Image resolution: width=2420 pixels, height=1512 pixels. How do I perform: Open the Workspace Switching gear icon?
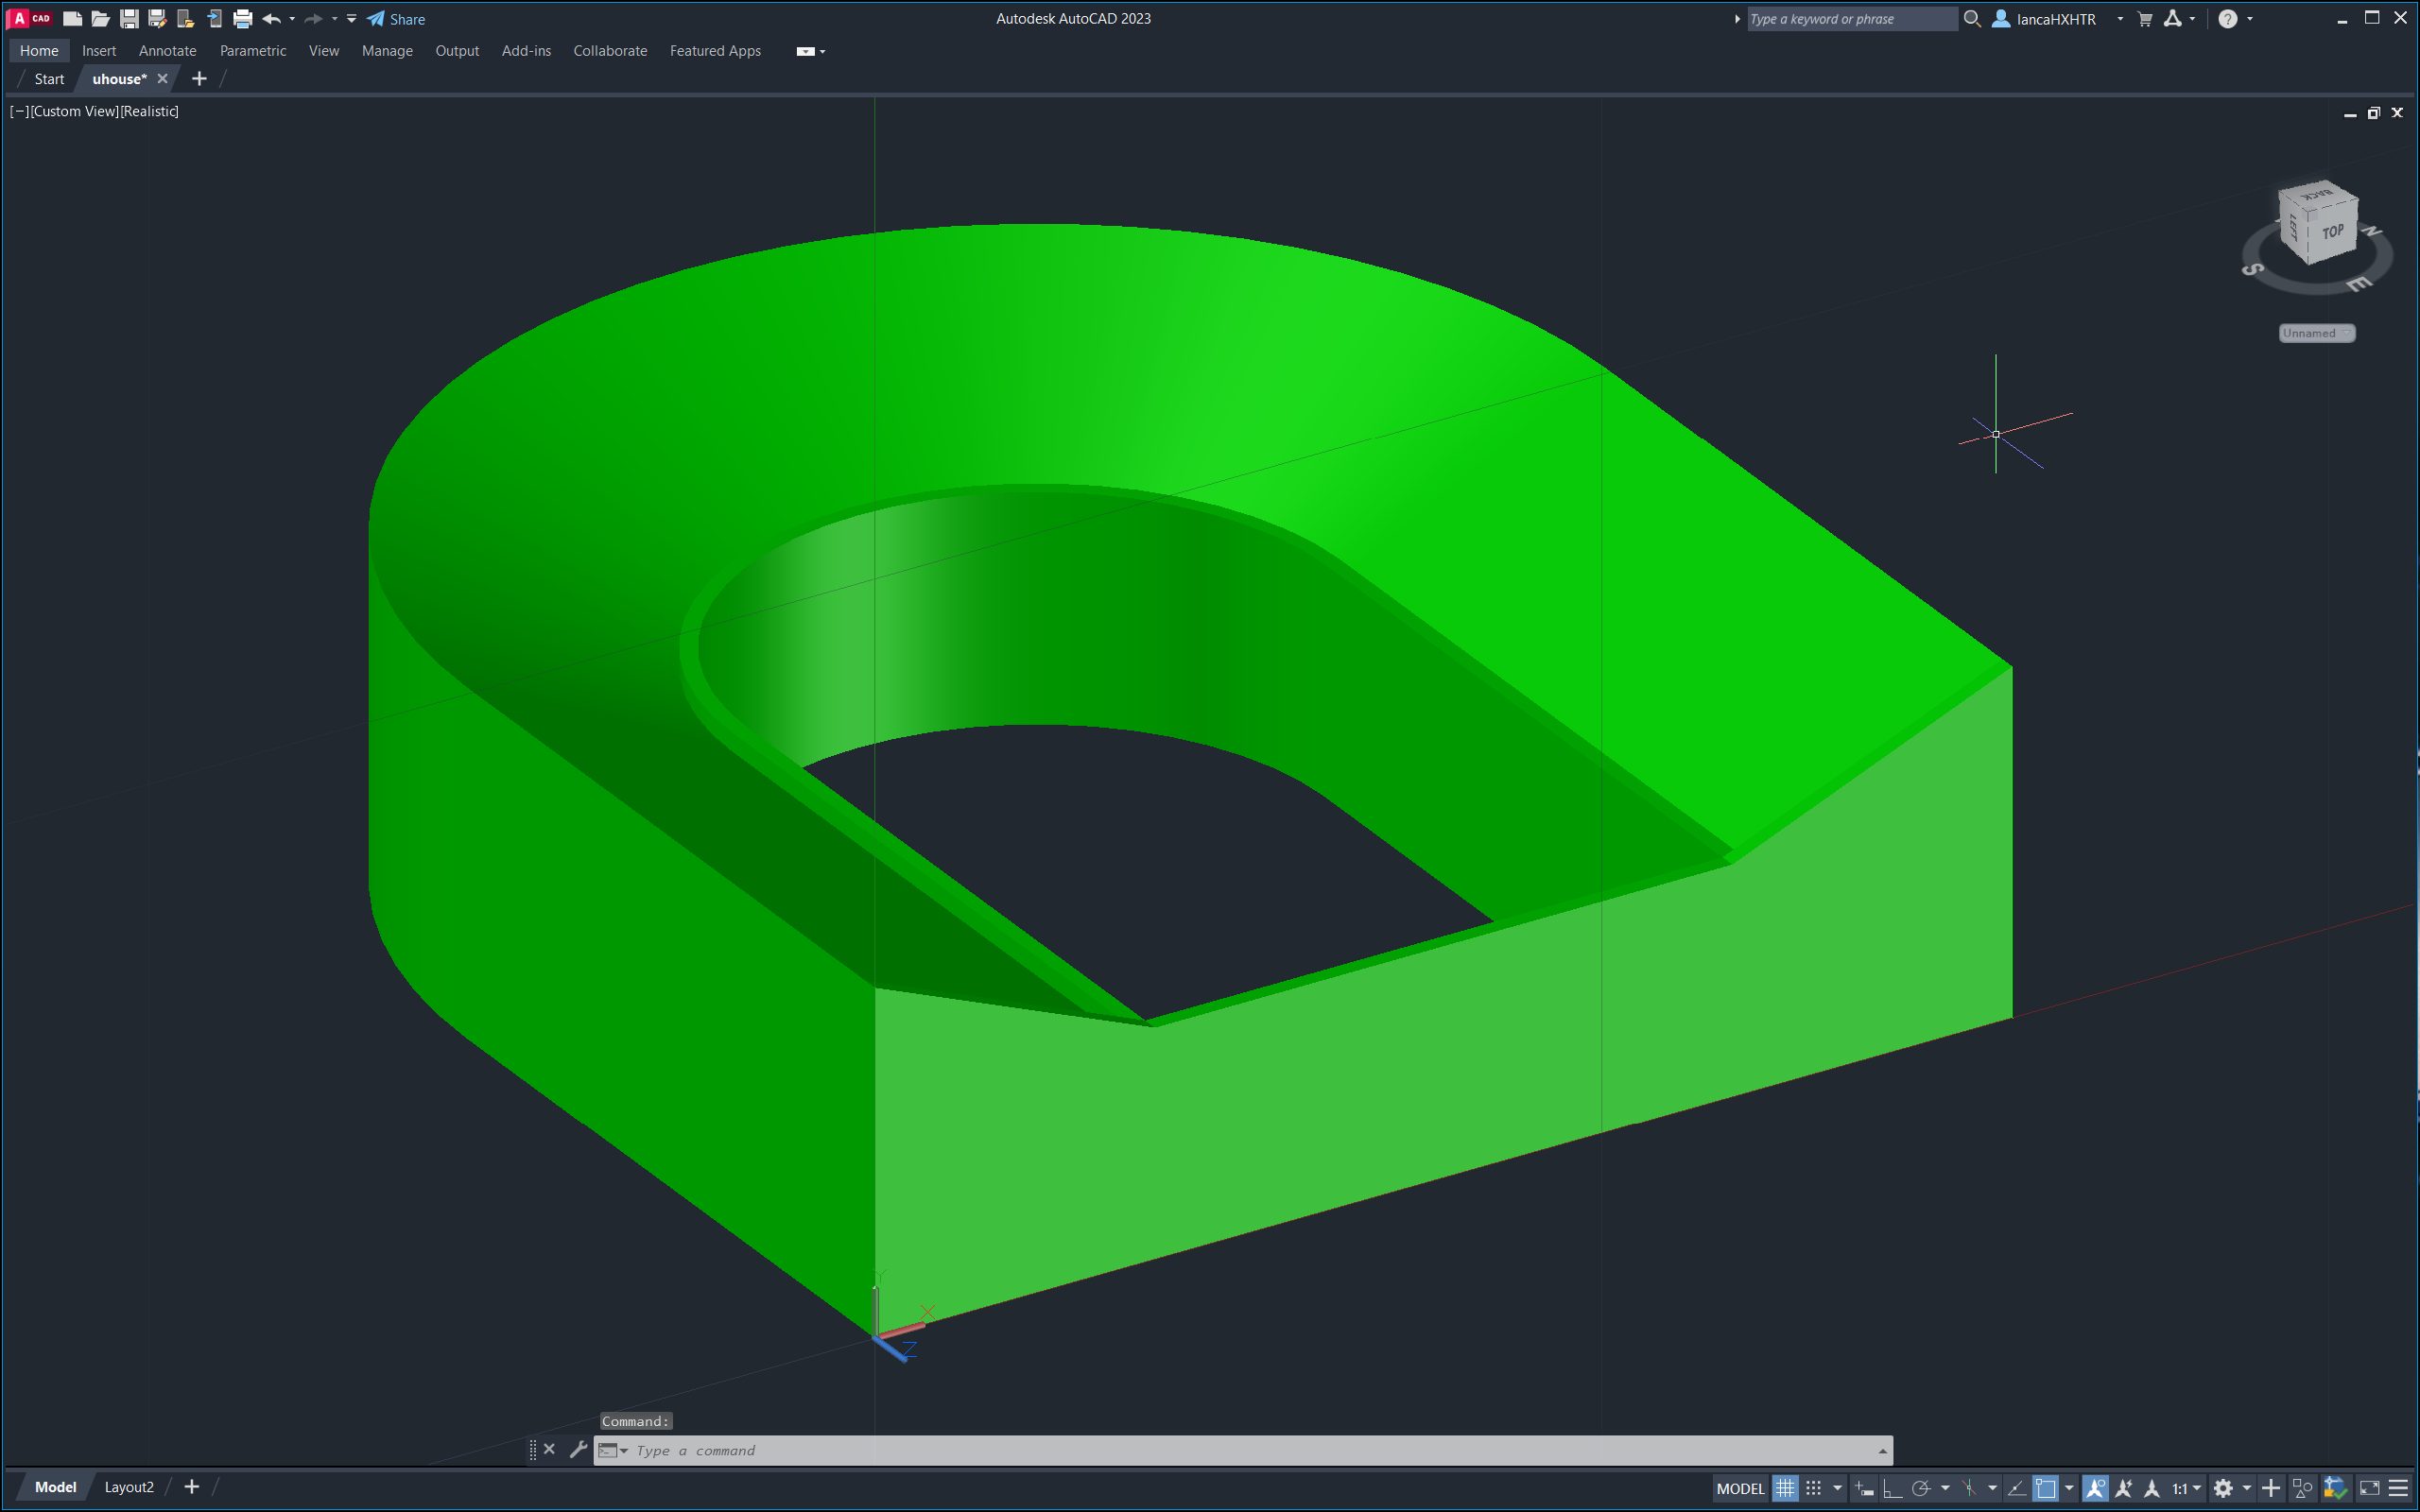click(x=2223, y=1488)
